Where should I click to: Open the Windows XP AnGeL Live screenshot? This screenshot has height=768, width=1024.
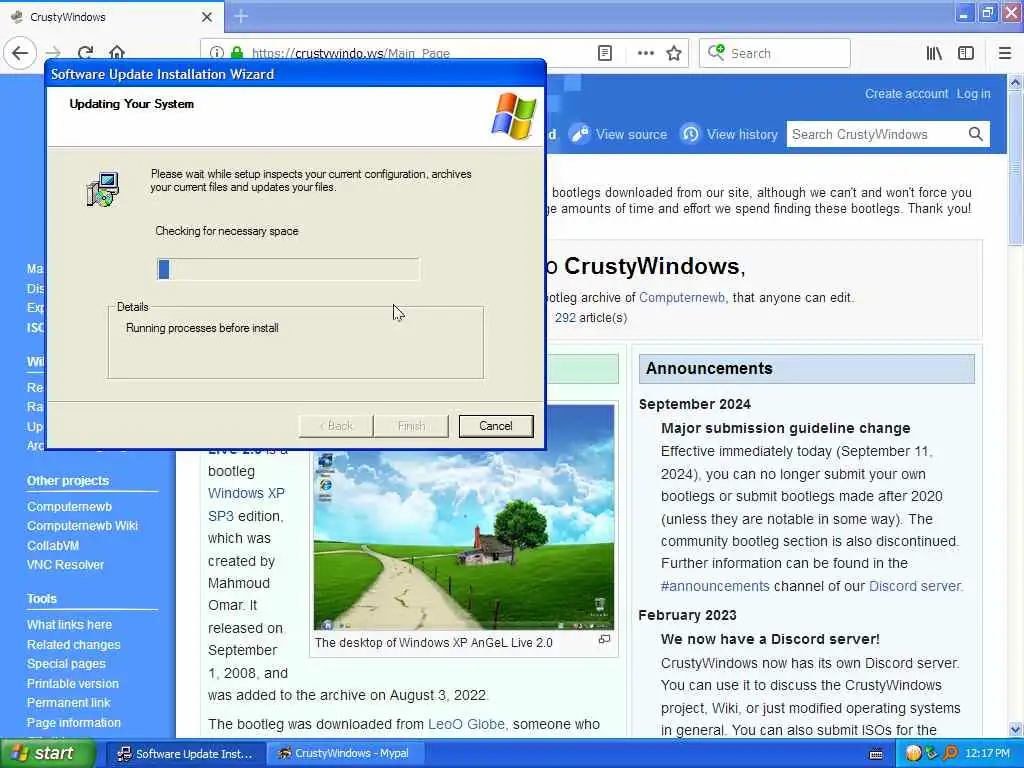(x=464, y=539)
